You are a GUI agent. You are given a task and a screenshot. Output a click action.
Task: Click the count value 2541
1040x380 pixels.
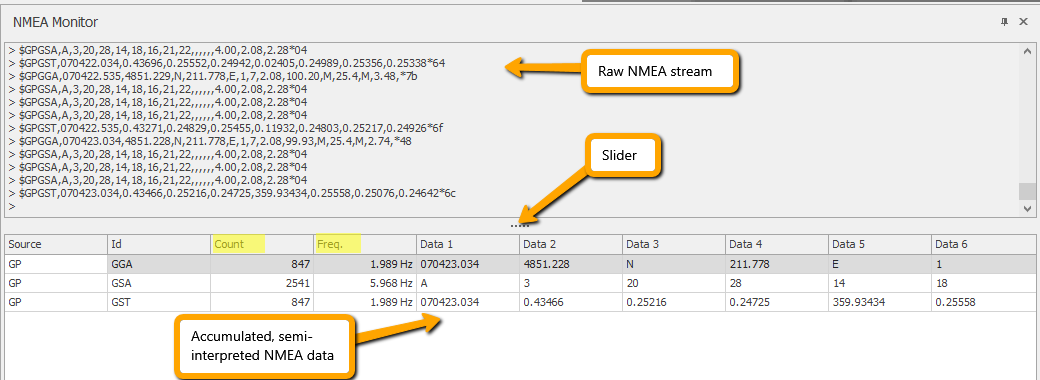[262, 283]
